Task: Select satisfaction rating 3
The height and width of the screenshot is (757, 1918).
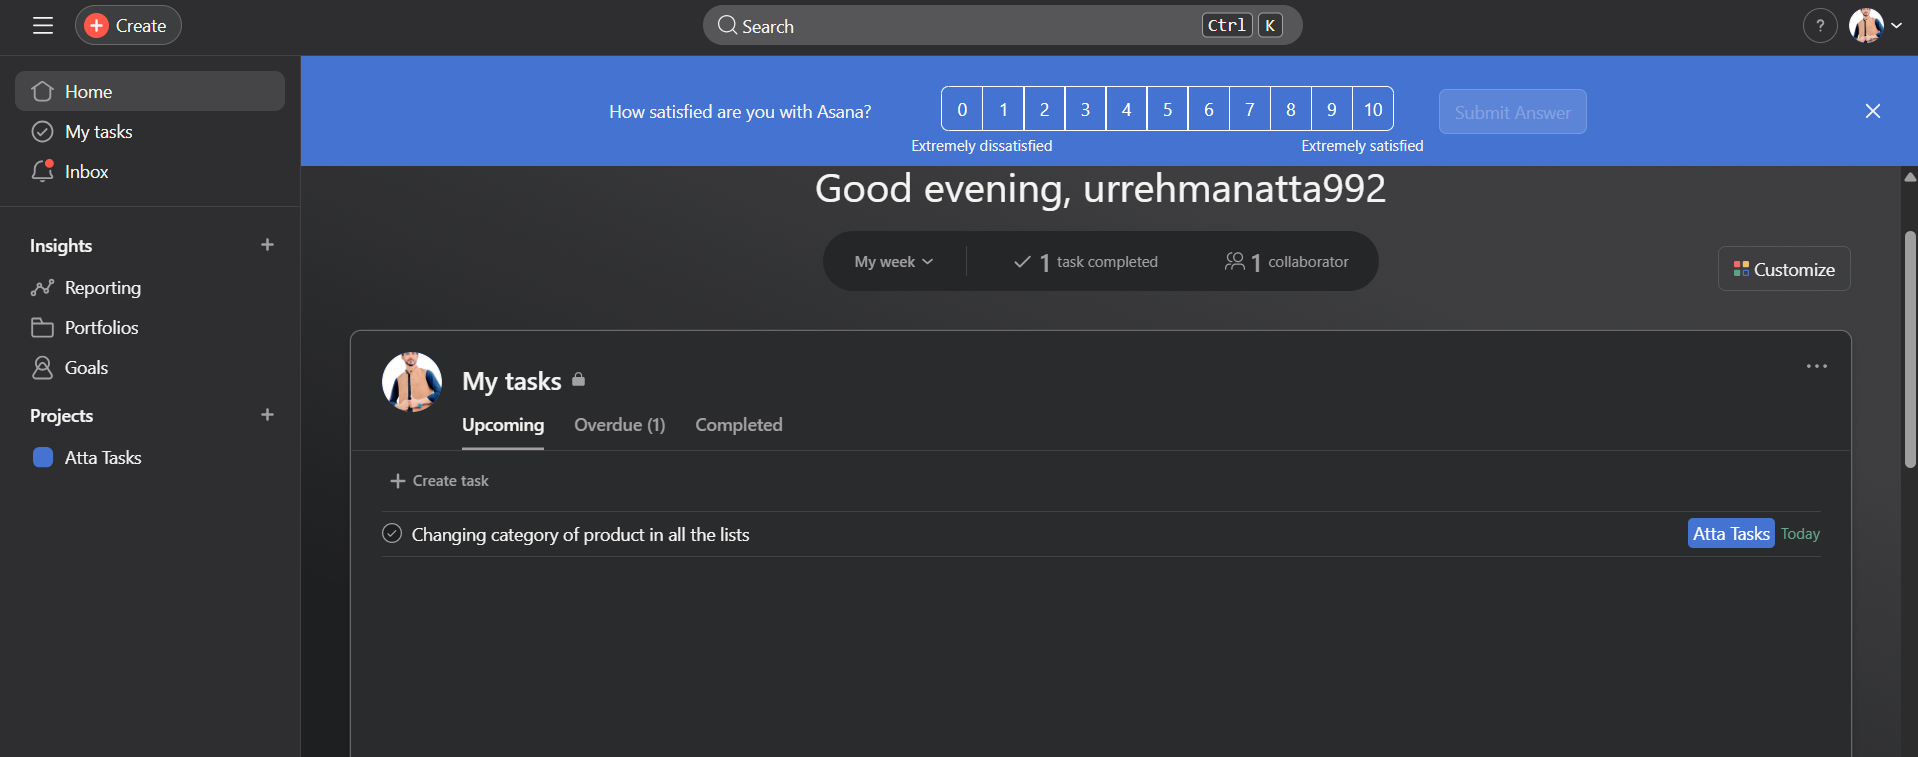Action: 1085,109
